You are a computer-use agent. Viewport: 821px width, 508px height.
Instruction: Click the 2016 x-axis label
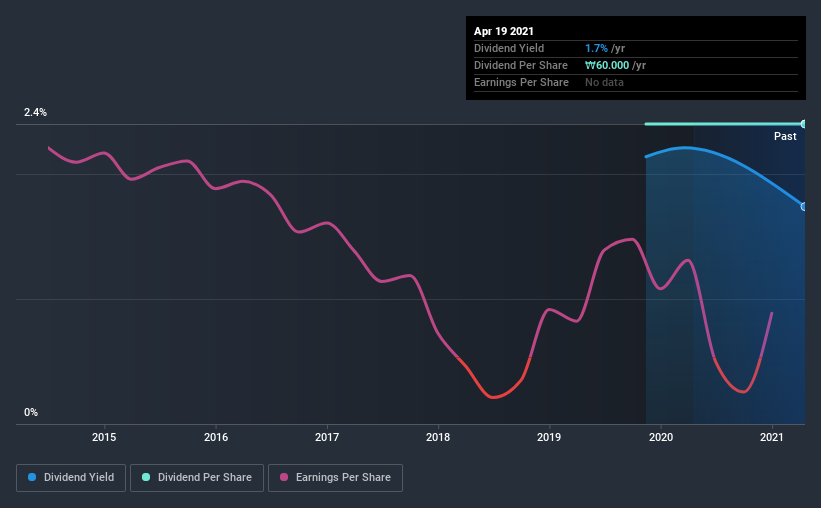pyautogui.click(x=216, y=437)
